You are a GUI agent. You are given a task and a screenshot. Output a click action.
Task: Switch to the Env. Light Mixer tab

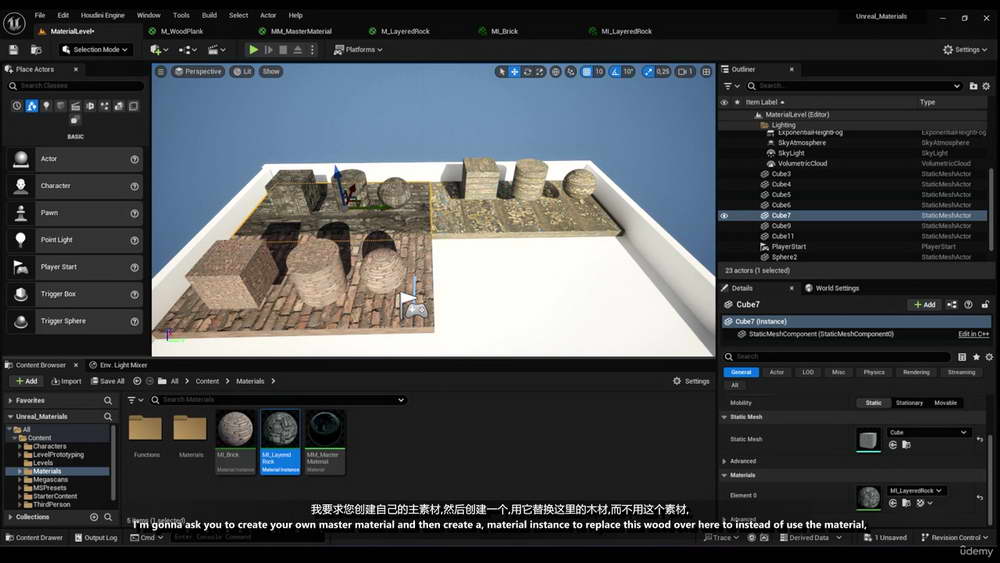[x=119, y=365]
